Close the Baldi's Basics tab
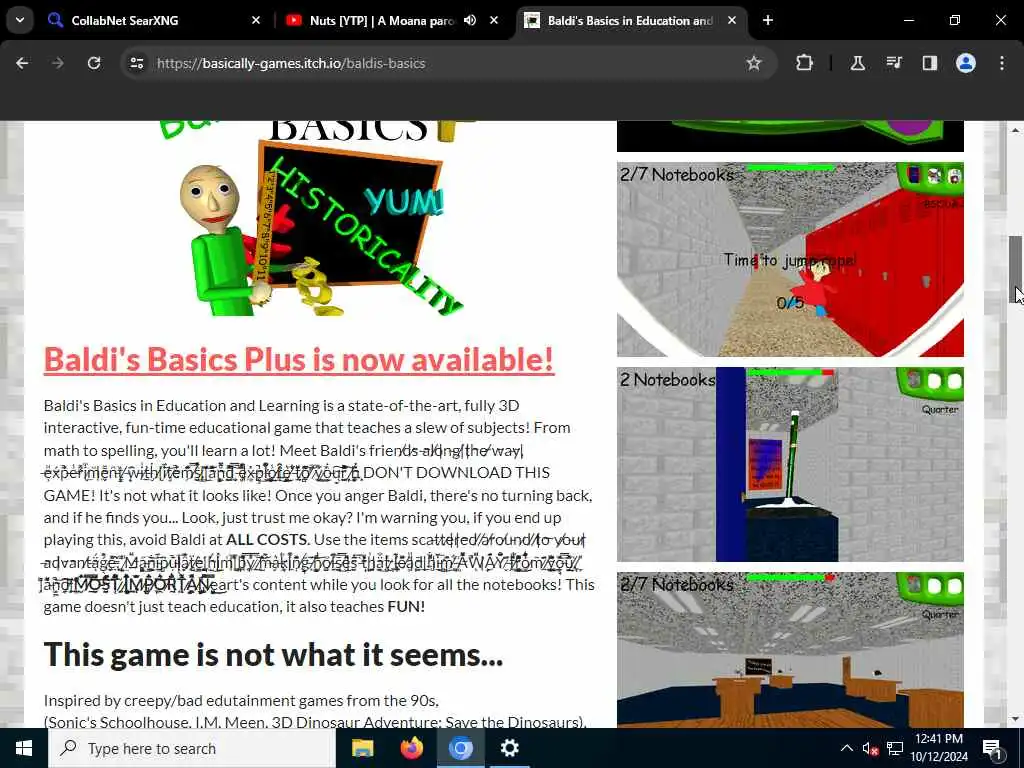Screen dimensions: 1024x768 pyautogui.click(x=732, y=20)
